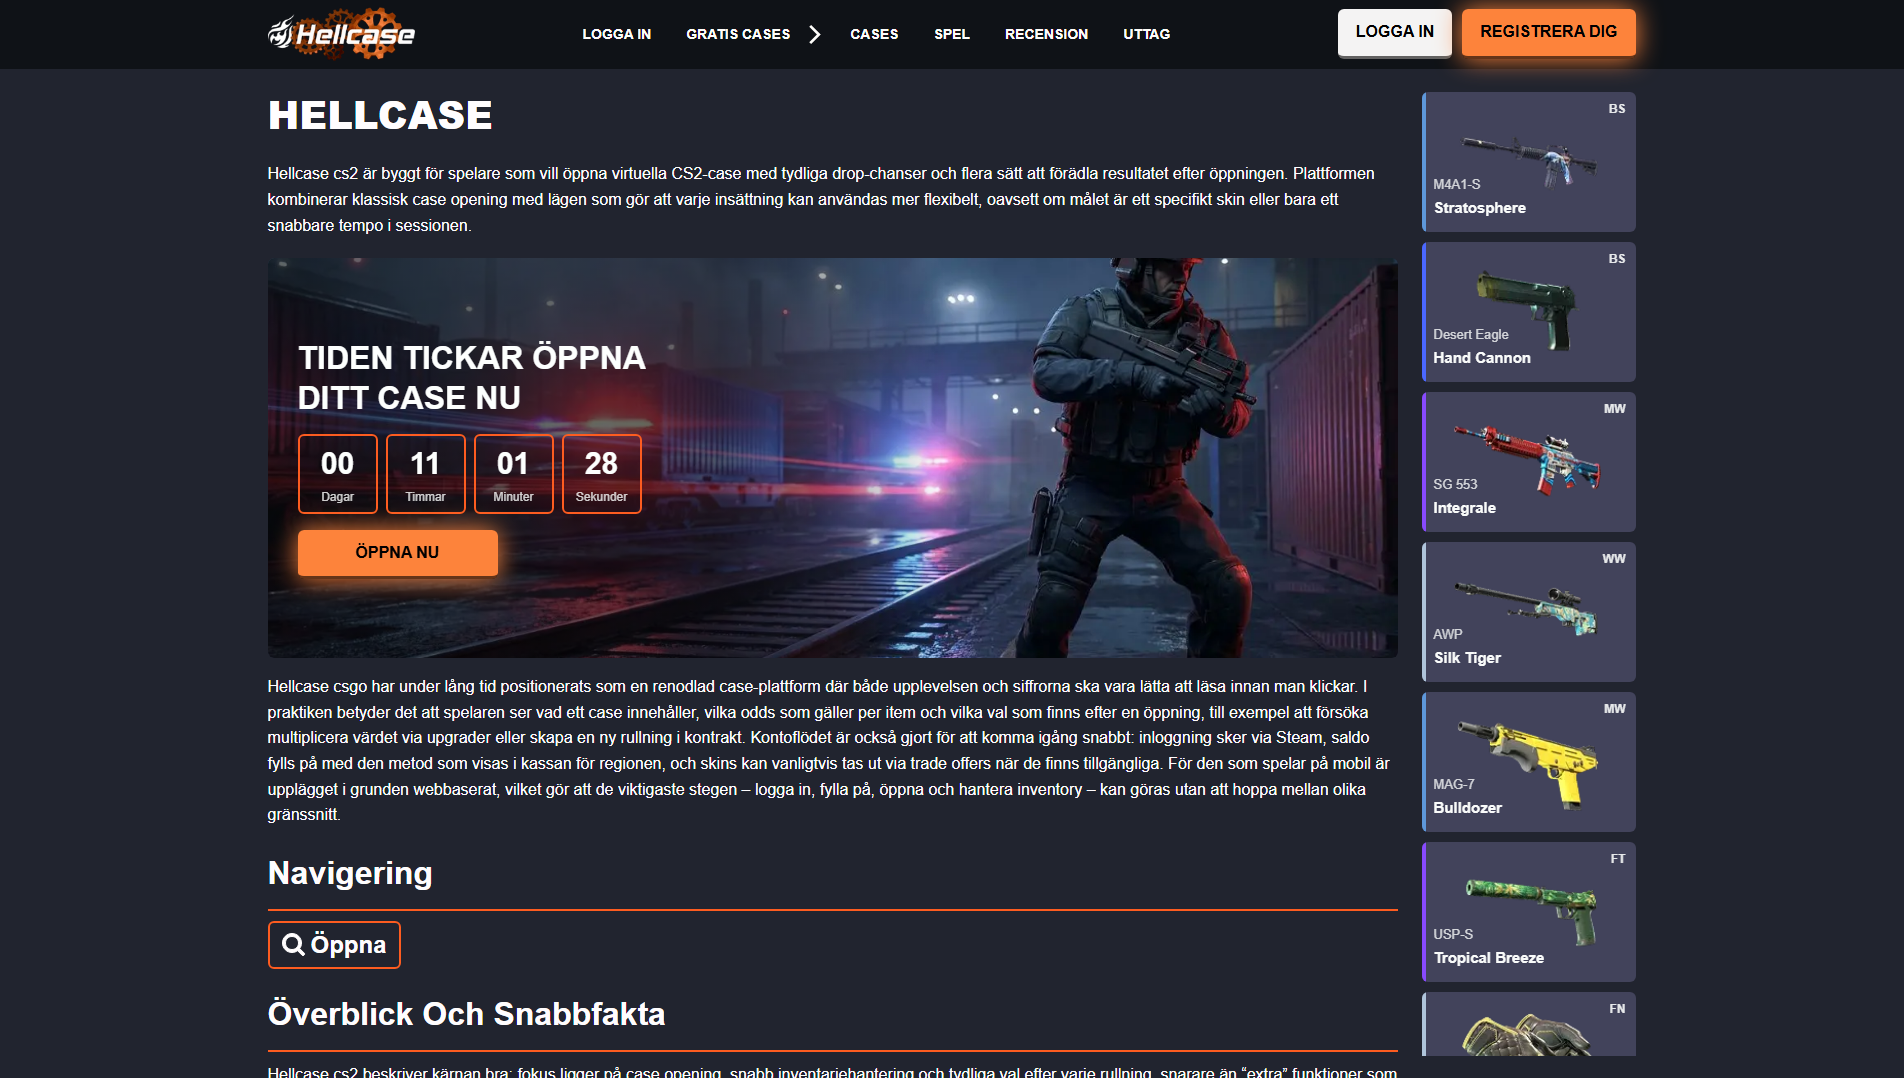Open the RECENSION menu item
This screenshot has height=1078, width=1904.
pos(1046,34)
